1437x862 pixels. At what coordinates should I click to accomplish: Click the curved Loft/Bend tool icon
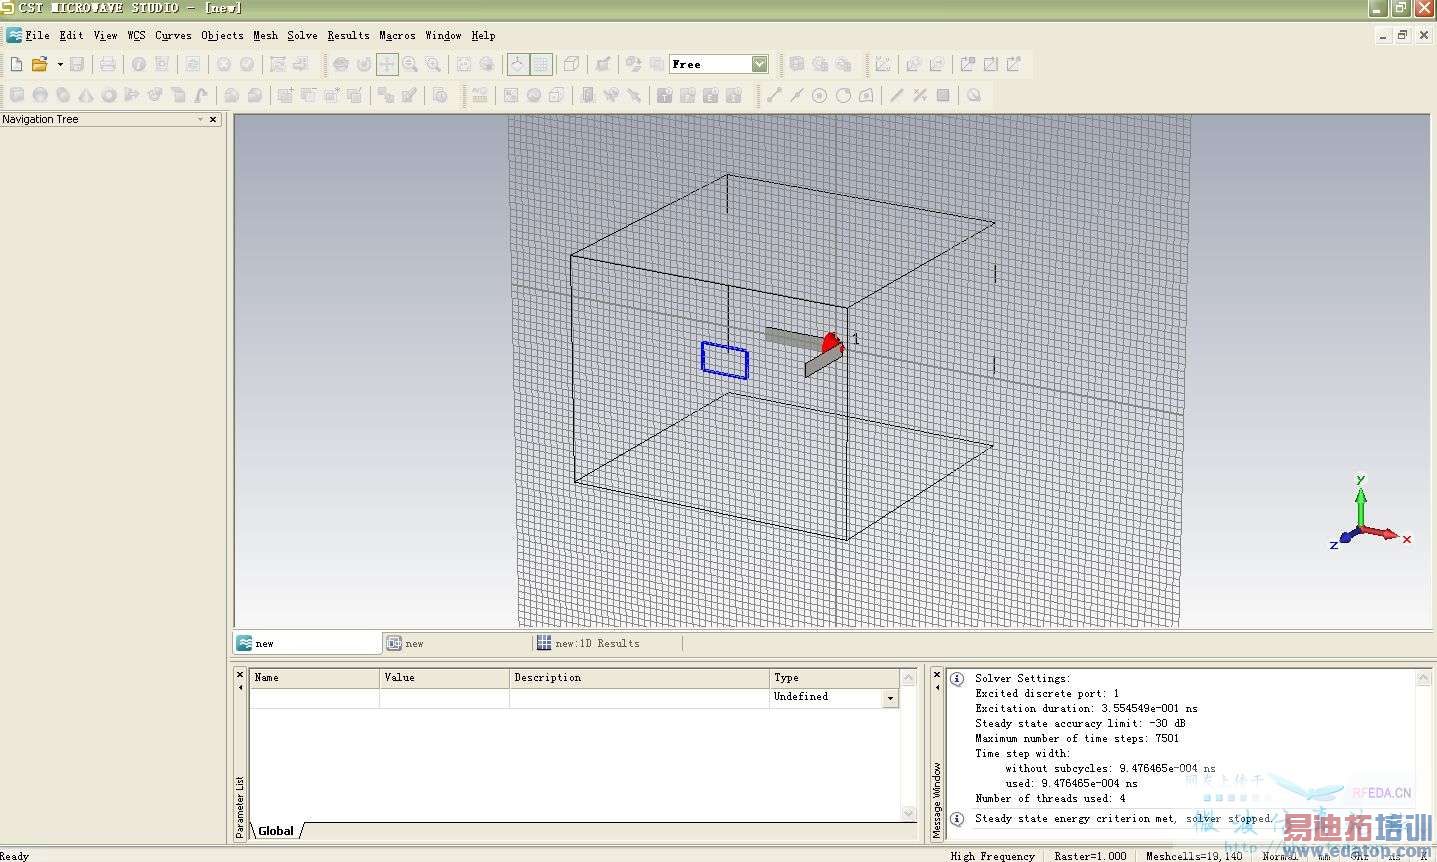click(x=201, y=95)
